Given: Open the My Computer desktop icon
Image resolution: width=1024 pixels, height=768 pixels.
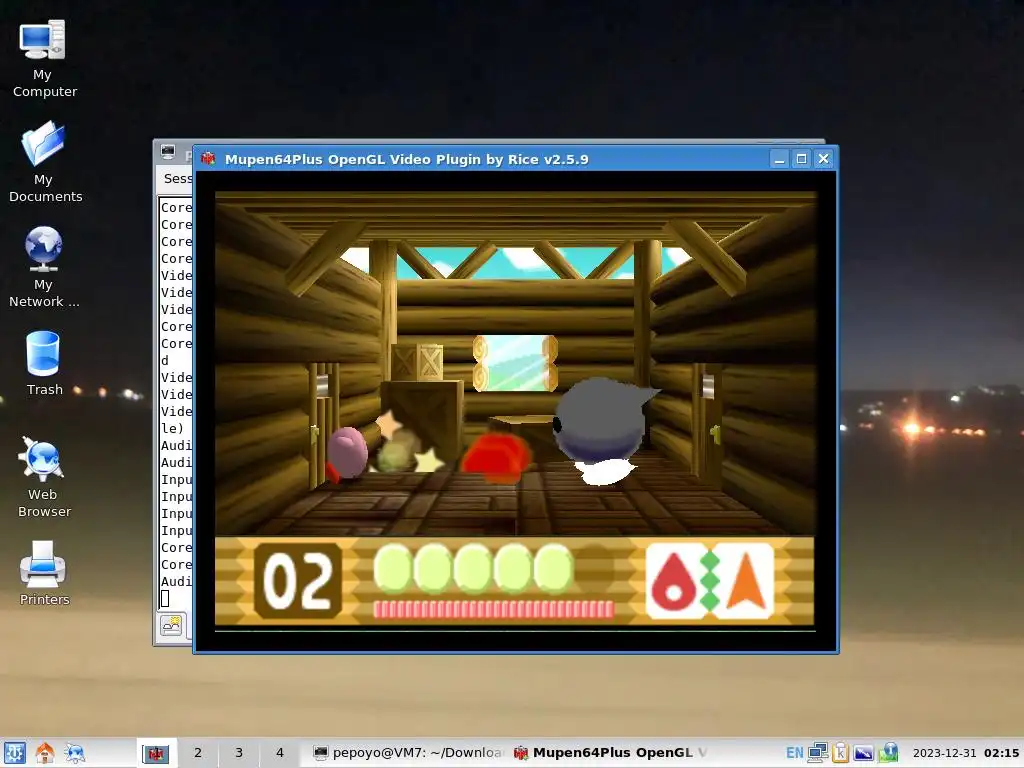Looking at the screenshot, I should tap(43, 58).
